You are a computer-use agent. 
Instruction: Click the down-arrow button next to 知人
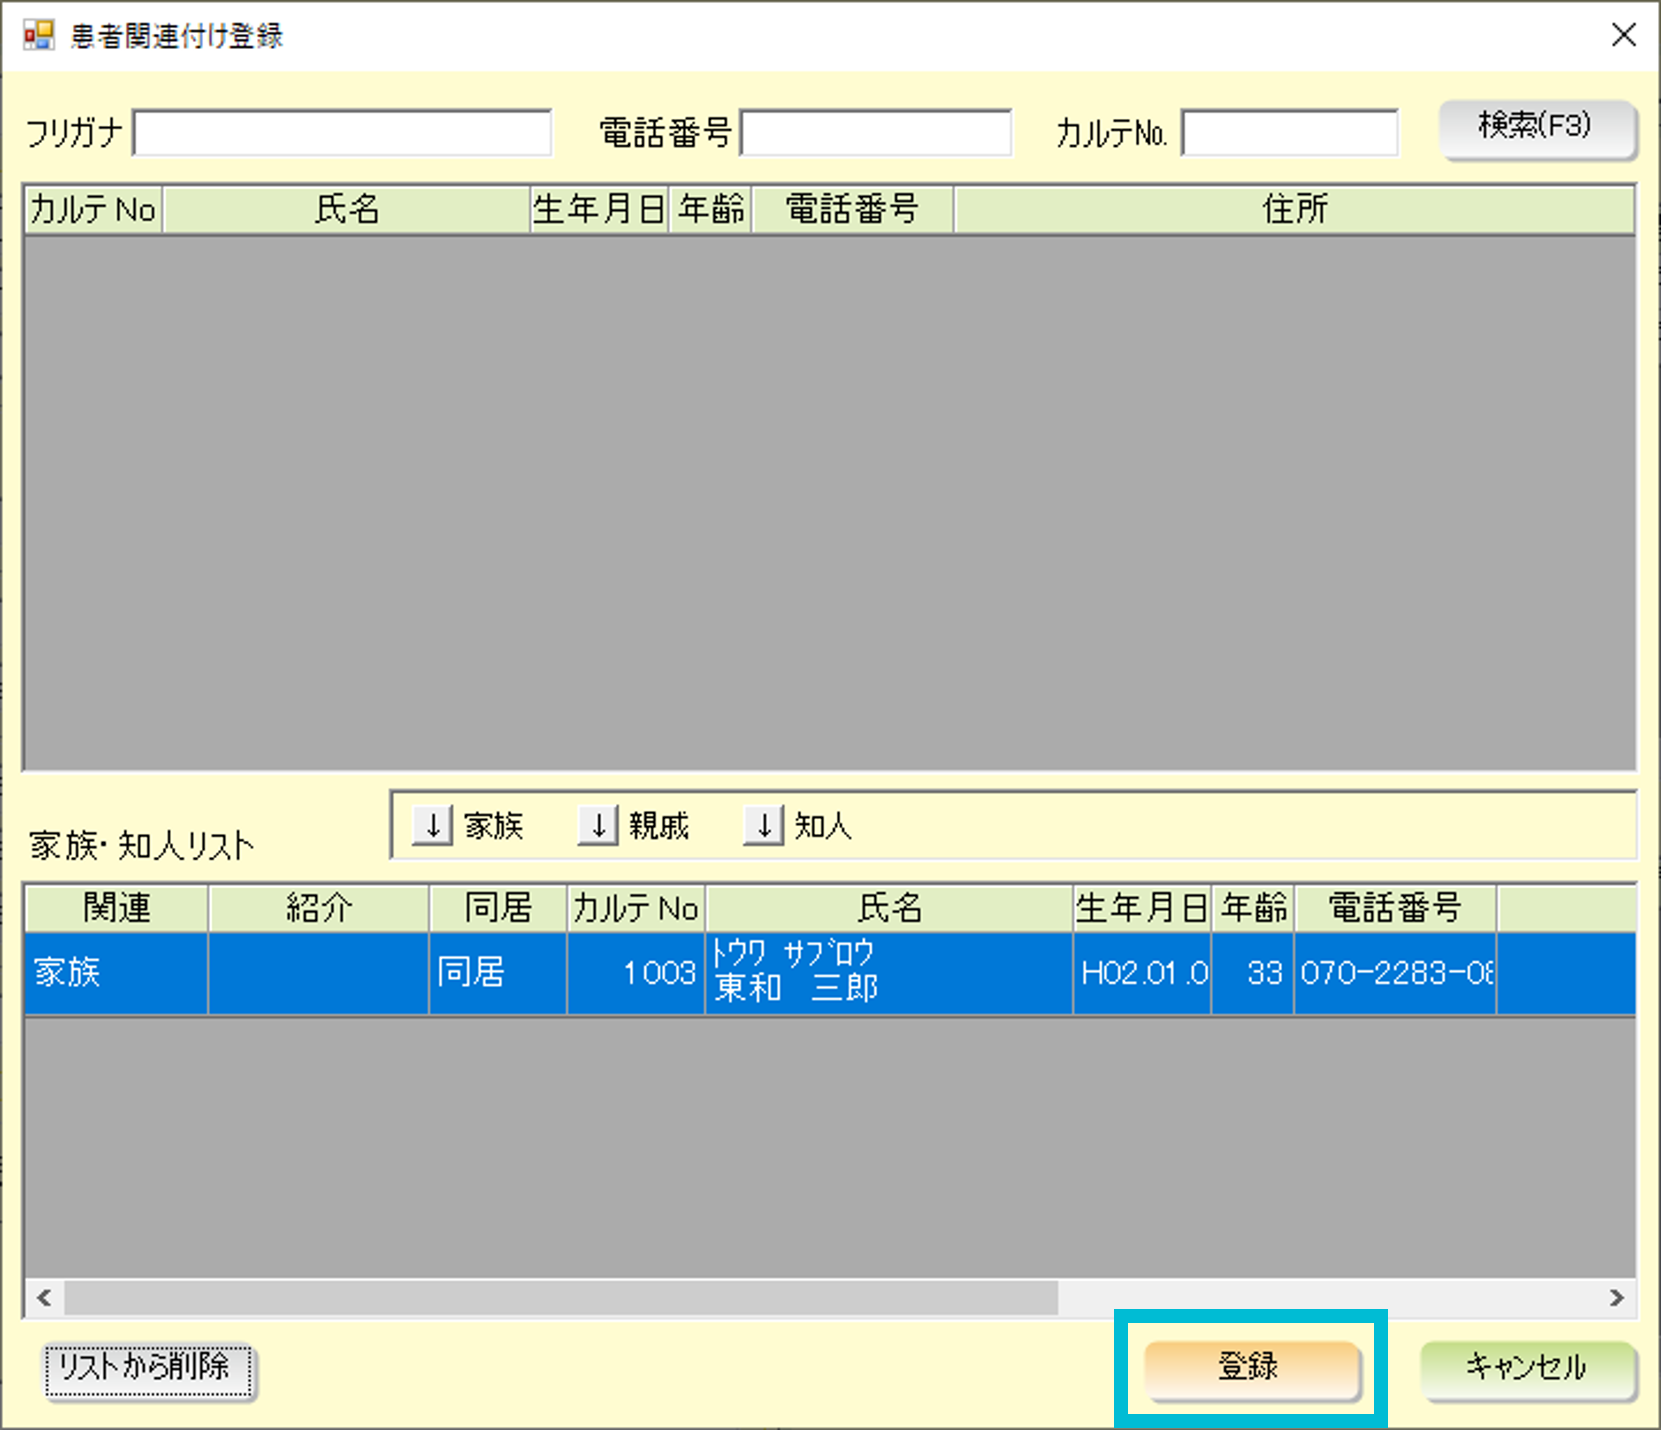coord(763,826)
